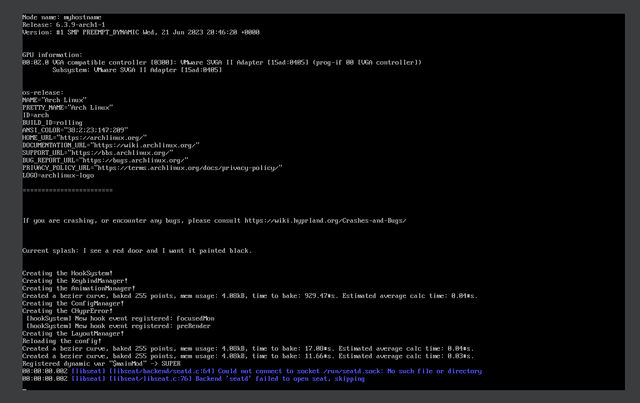Click the PRETTY_NAME="Arch Linux" line
This screenshot has height=403, width=640.
click(x=67, y=108)
